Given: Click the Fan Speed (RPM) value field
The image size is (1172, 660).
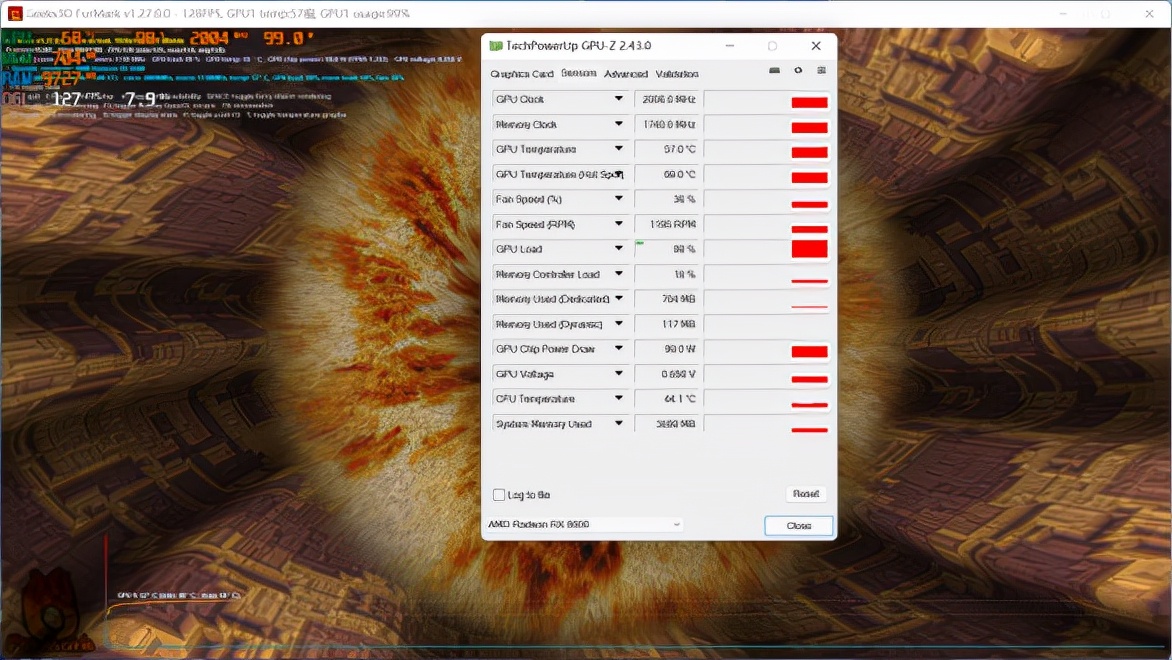Looking at the screenshot, I should tap(667, 224).
